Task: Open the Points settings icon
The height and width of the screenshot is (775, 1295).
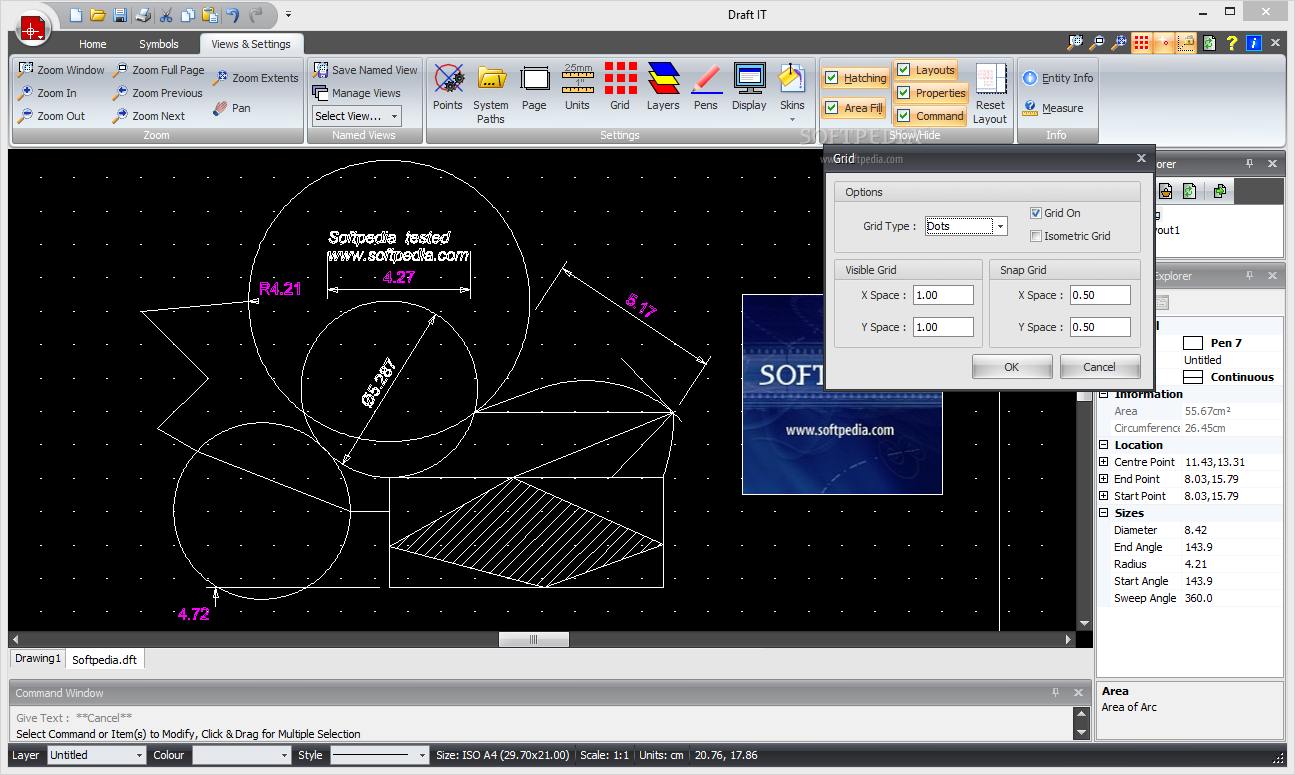Action: [x=448, y=87]
